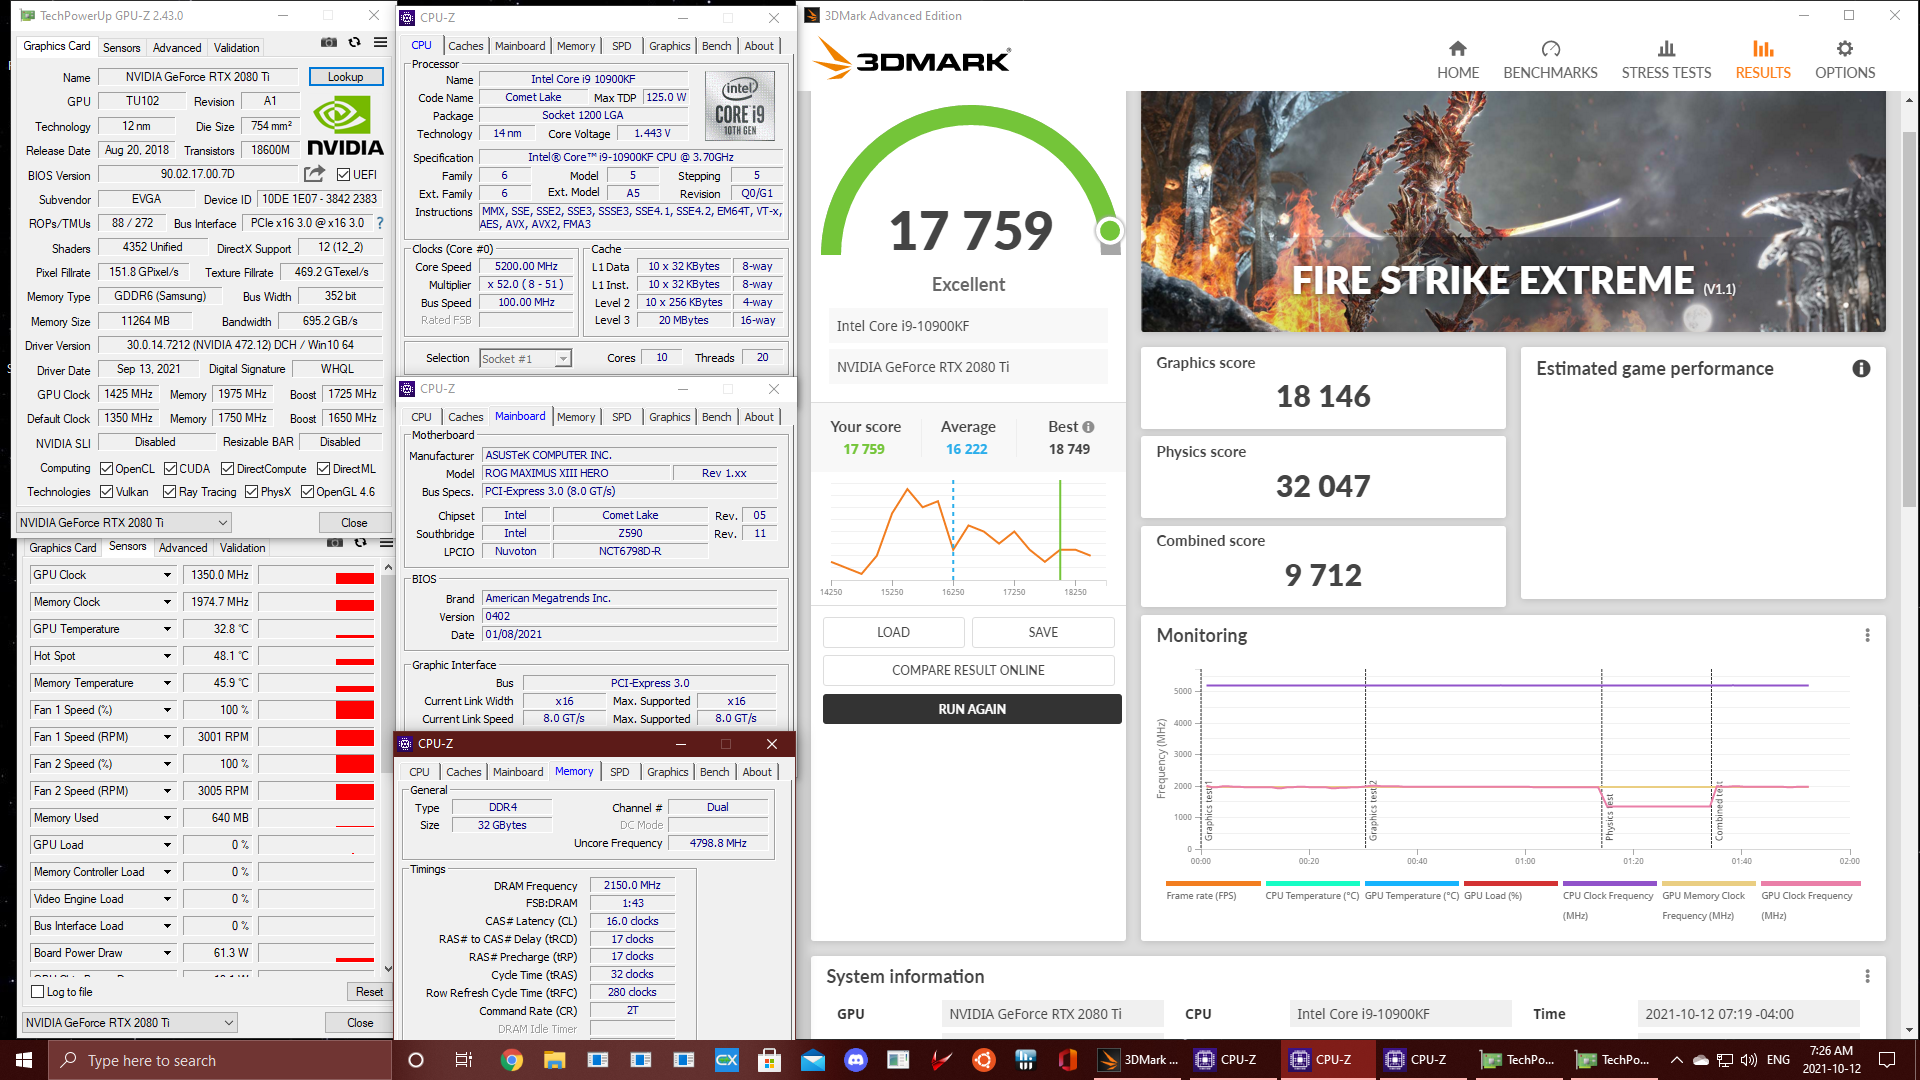Expand Memory Clock sensor dropdown arrow
The image size is (1920, 1080).
[167, 602]
